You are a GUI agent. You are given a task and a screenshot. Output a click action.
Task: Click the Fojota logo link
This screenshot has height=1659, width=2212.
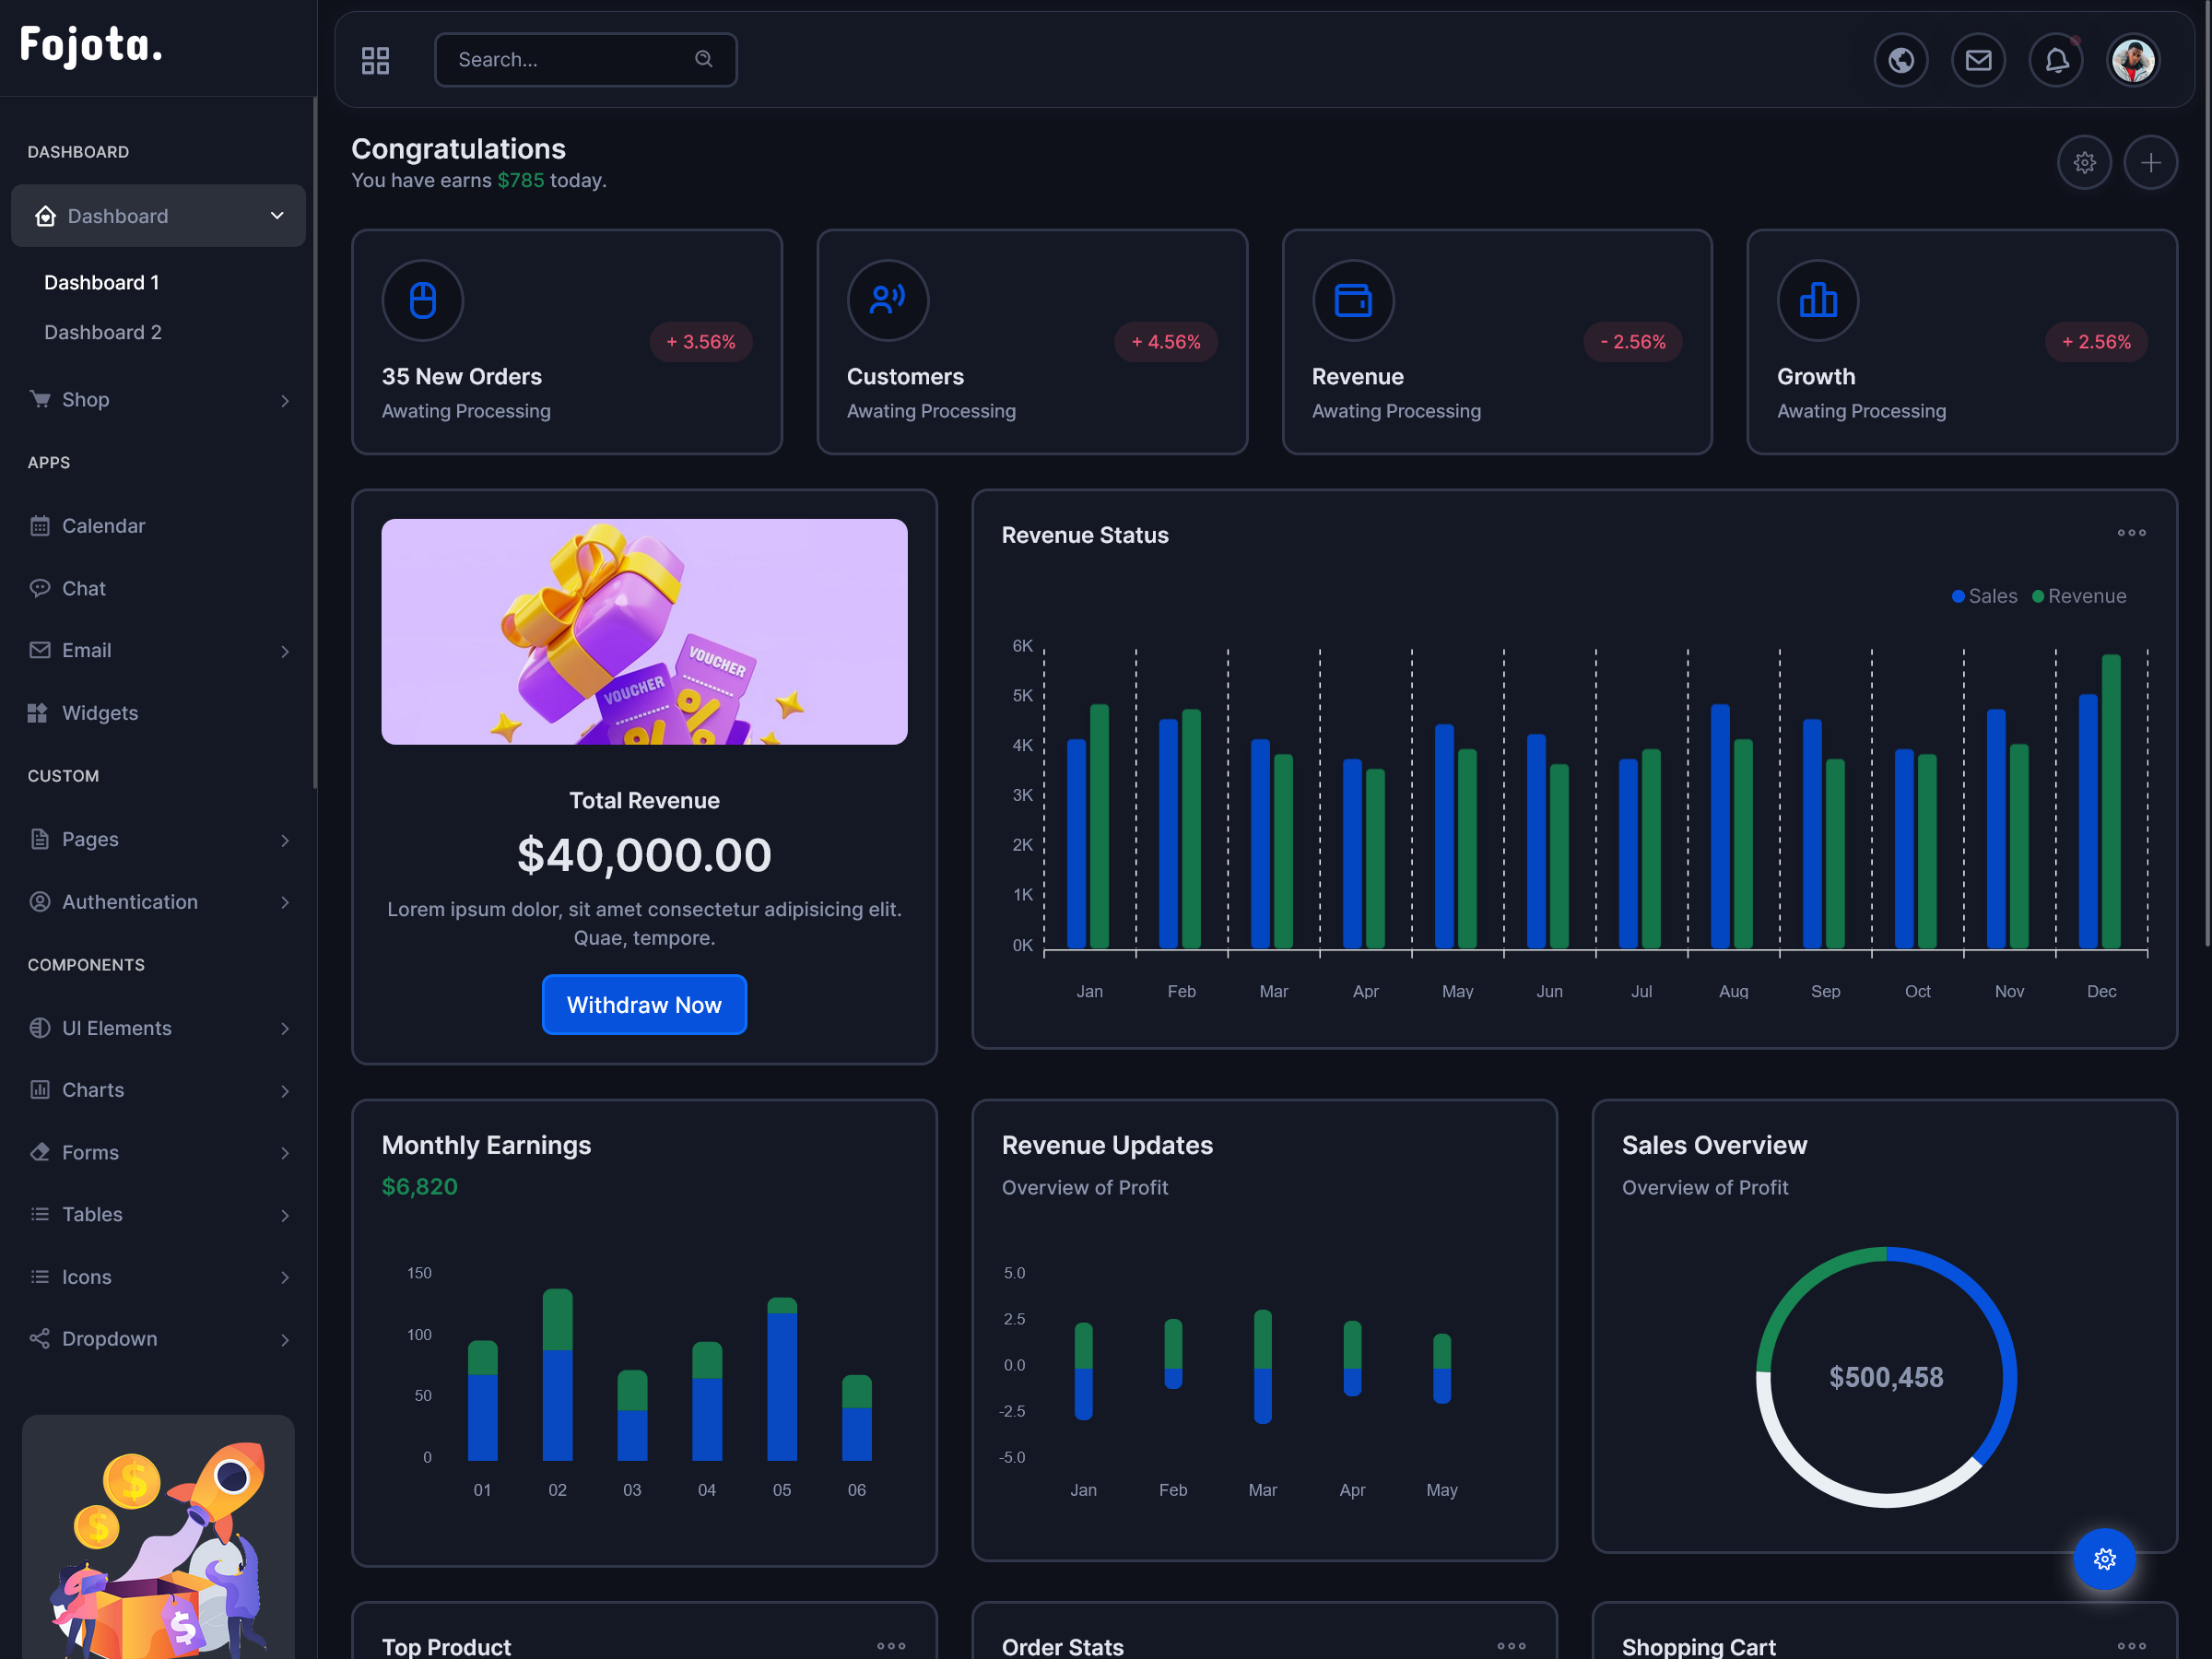click(x=91, y=45)
